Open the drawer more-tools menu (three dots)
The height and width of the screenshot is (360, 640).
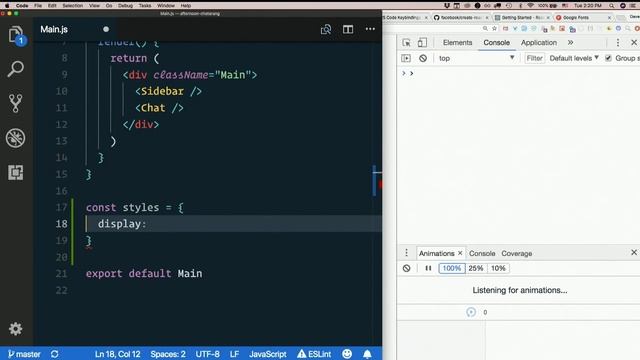pos(406,253)
